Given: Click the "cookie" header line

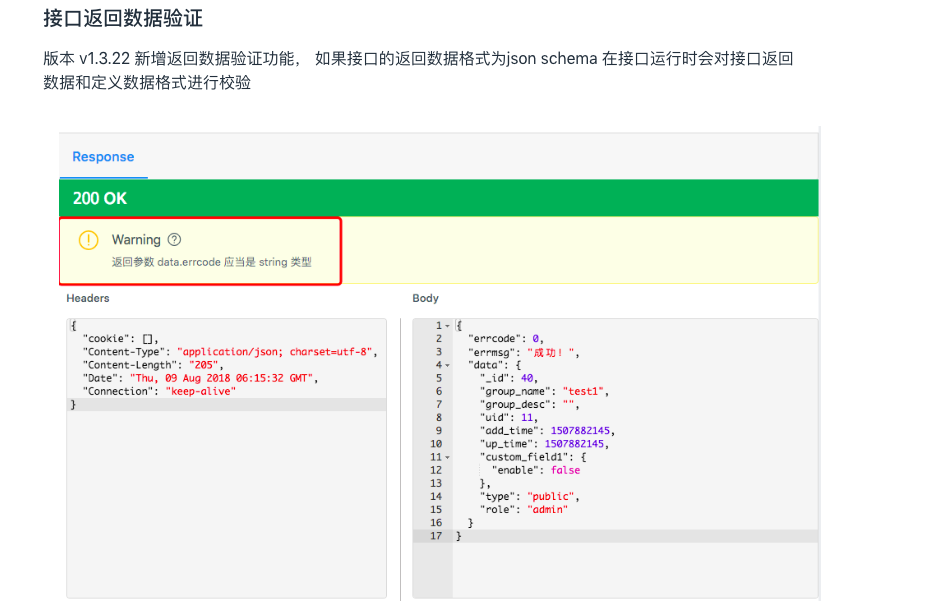Looking at the screenshot, I should click(120, 339).
